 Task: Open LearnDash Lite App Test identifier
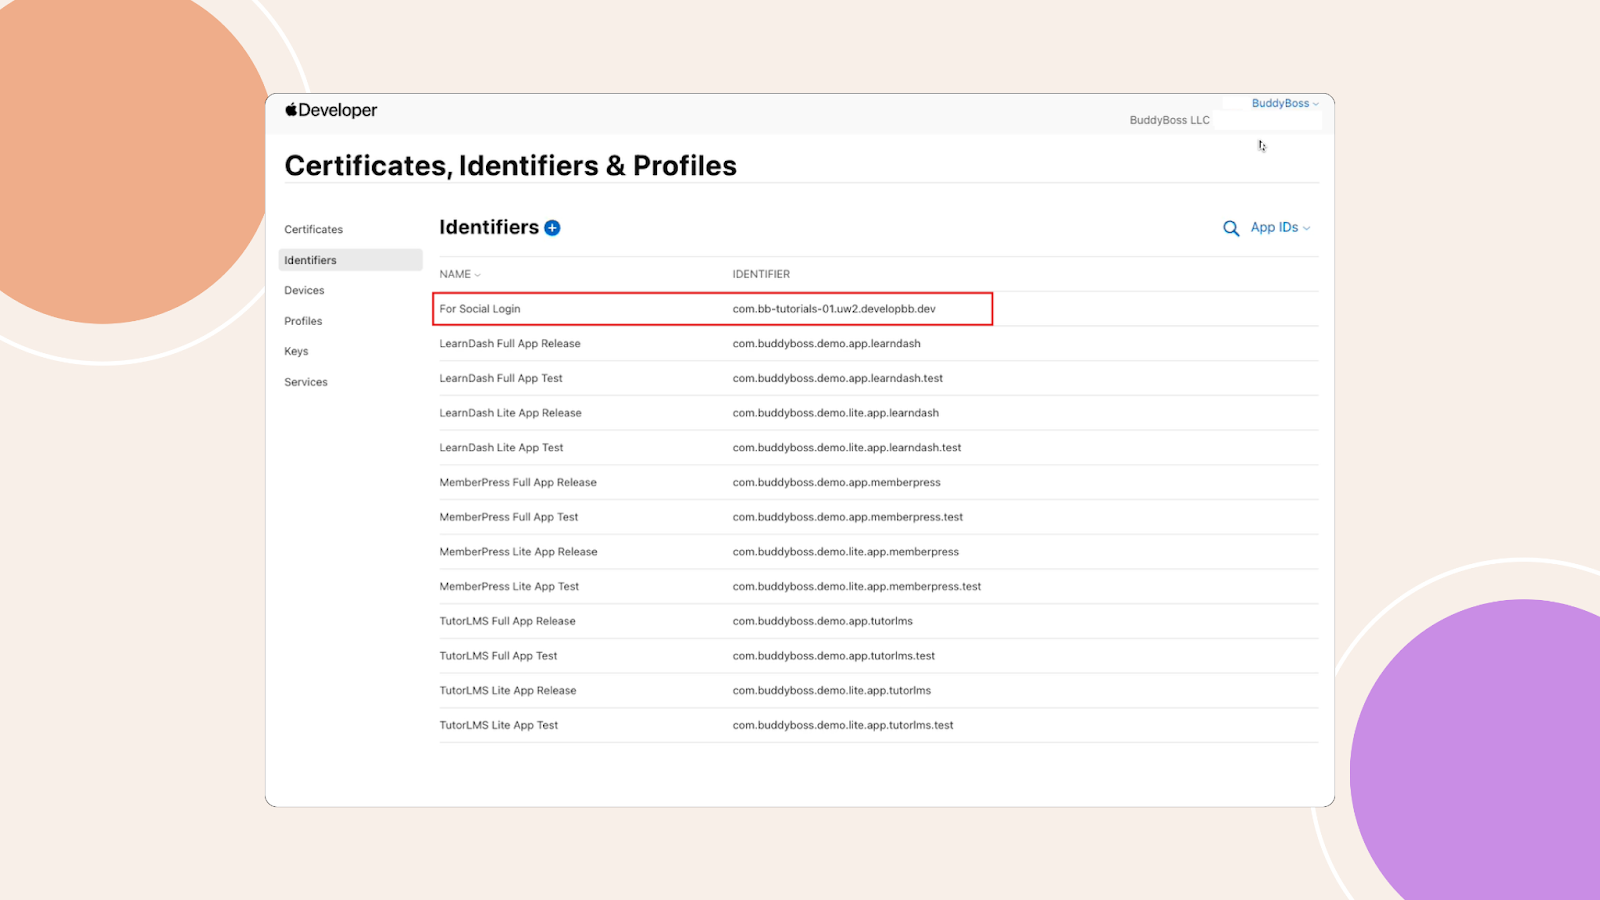point(501,448)
